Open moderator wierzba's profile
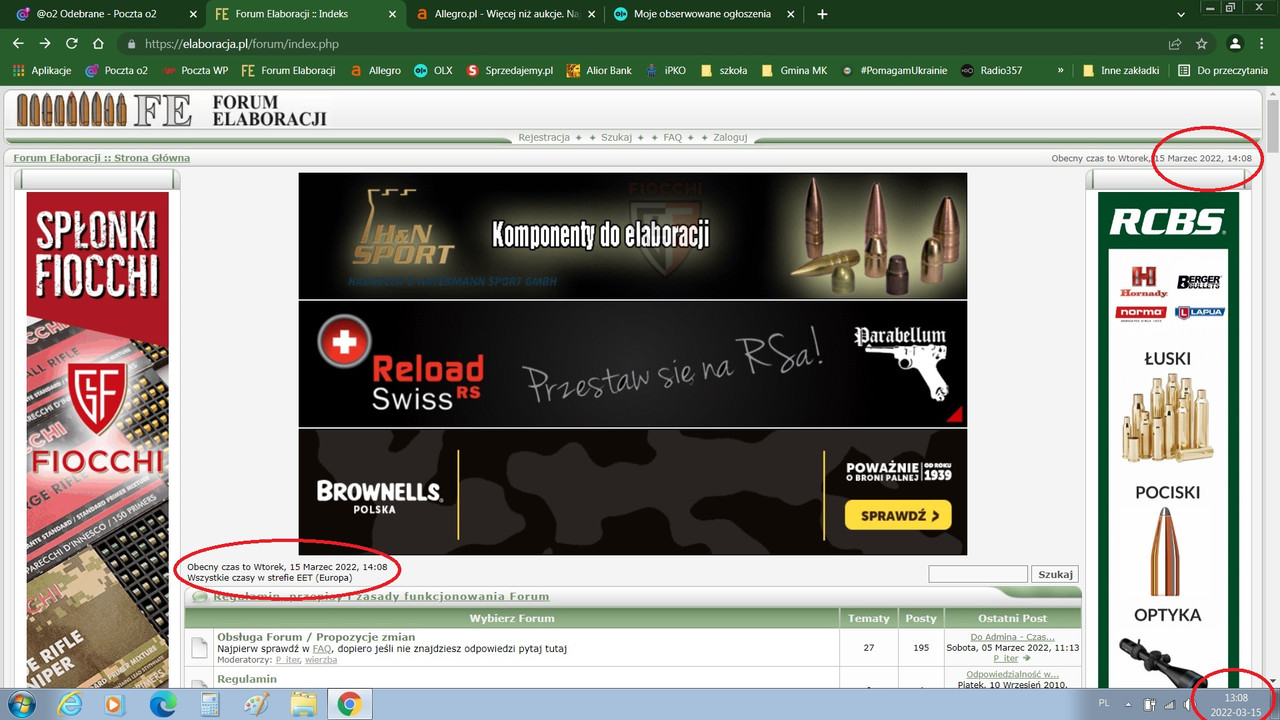Image resolution: width=1280 pixels, height=720 pixels. coord(321,660)
